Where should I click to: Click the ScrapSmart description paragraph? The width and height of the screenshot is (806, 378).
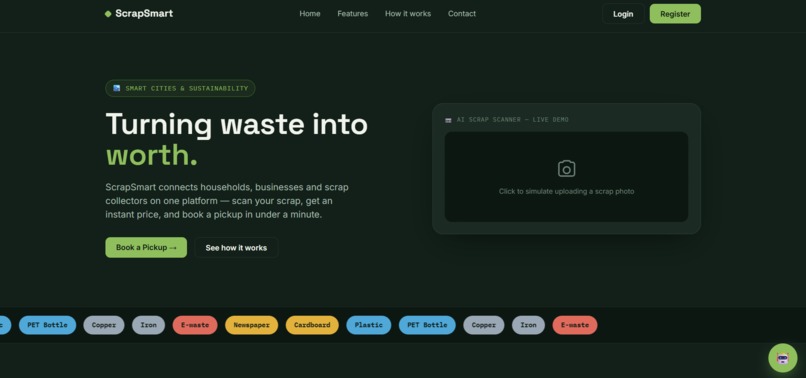click(227, 201)
